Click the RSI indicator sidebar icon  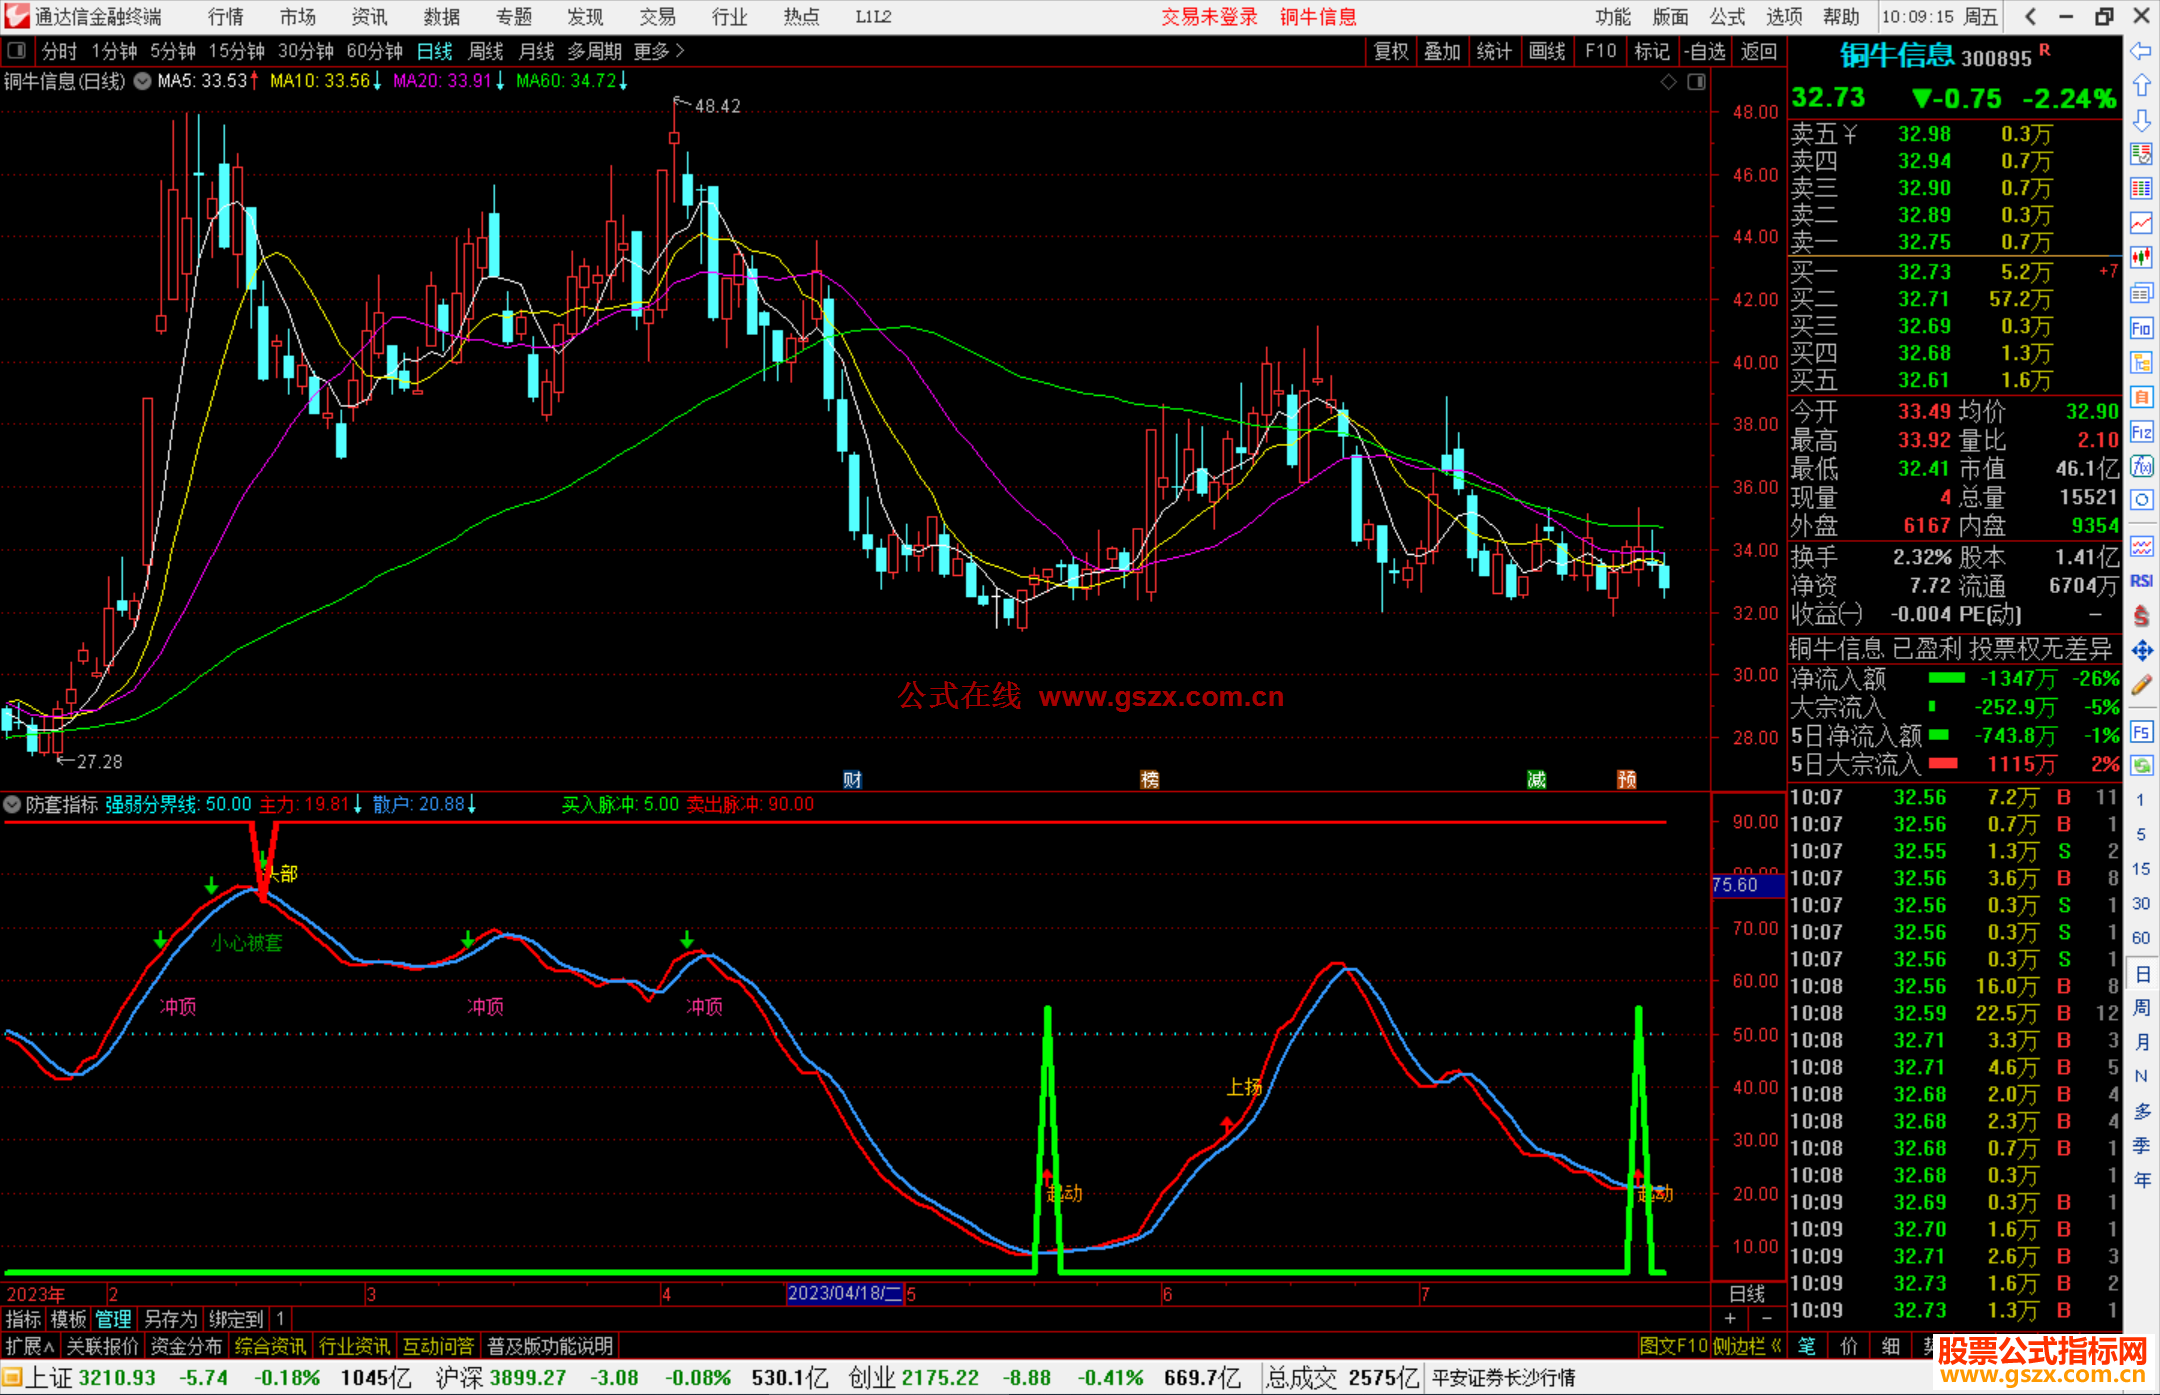[2141, 581]
